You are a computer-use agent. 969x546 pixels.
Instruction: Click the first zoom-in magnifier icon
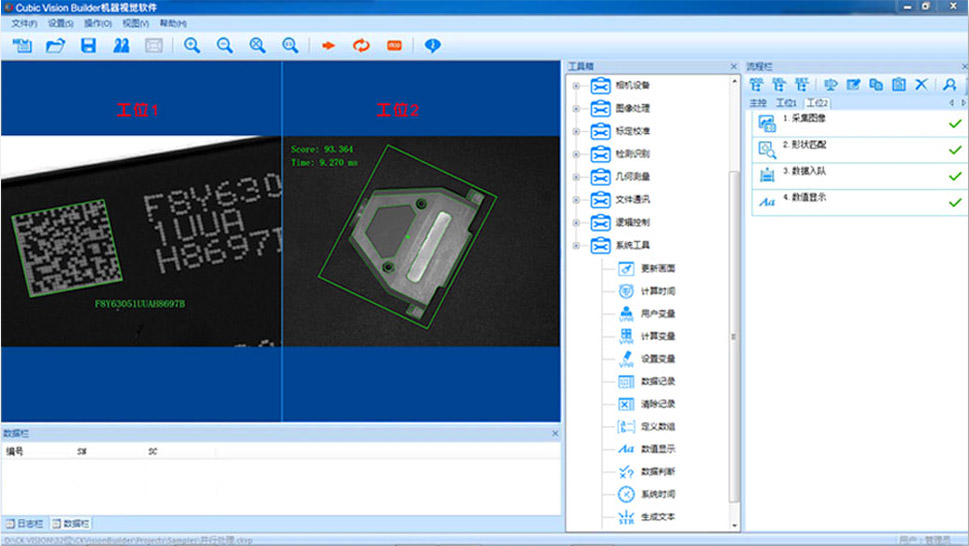[x=192, y=46]
